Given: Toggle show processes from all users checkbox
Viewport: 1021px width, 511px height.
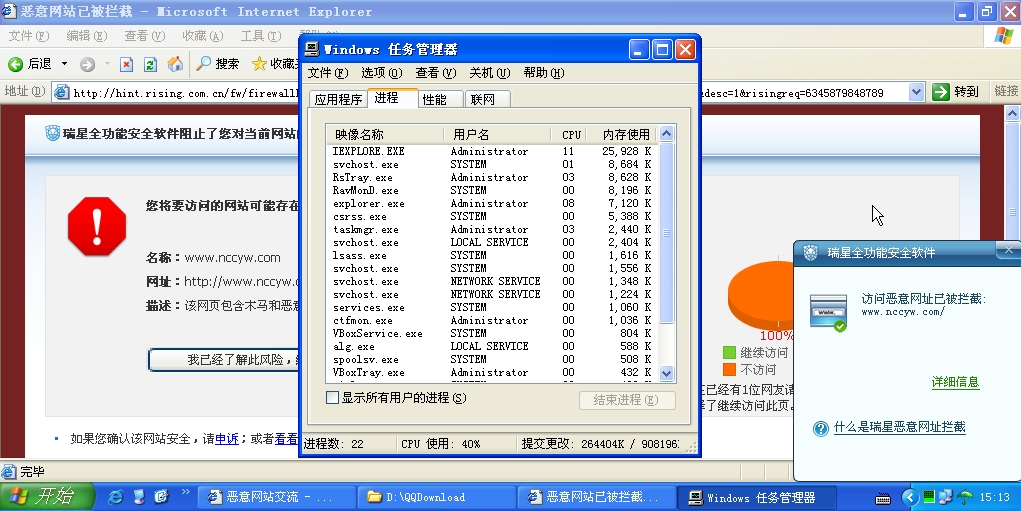Looking at the screenshot, I should click(x=332, y=398).
